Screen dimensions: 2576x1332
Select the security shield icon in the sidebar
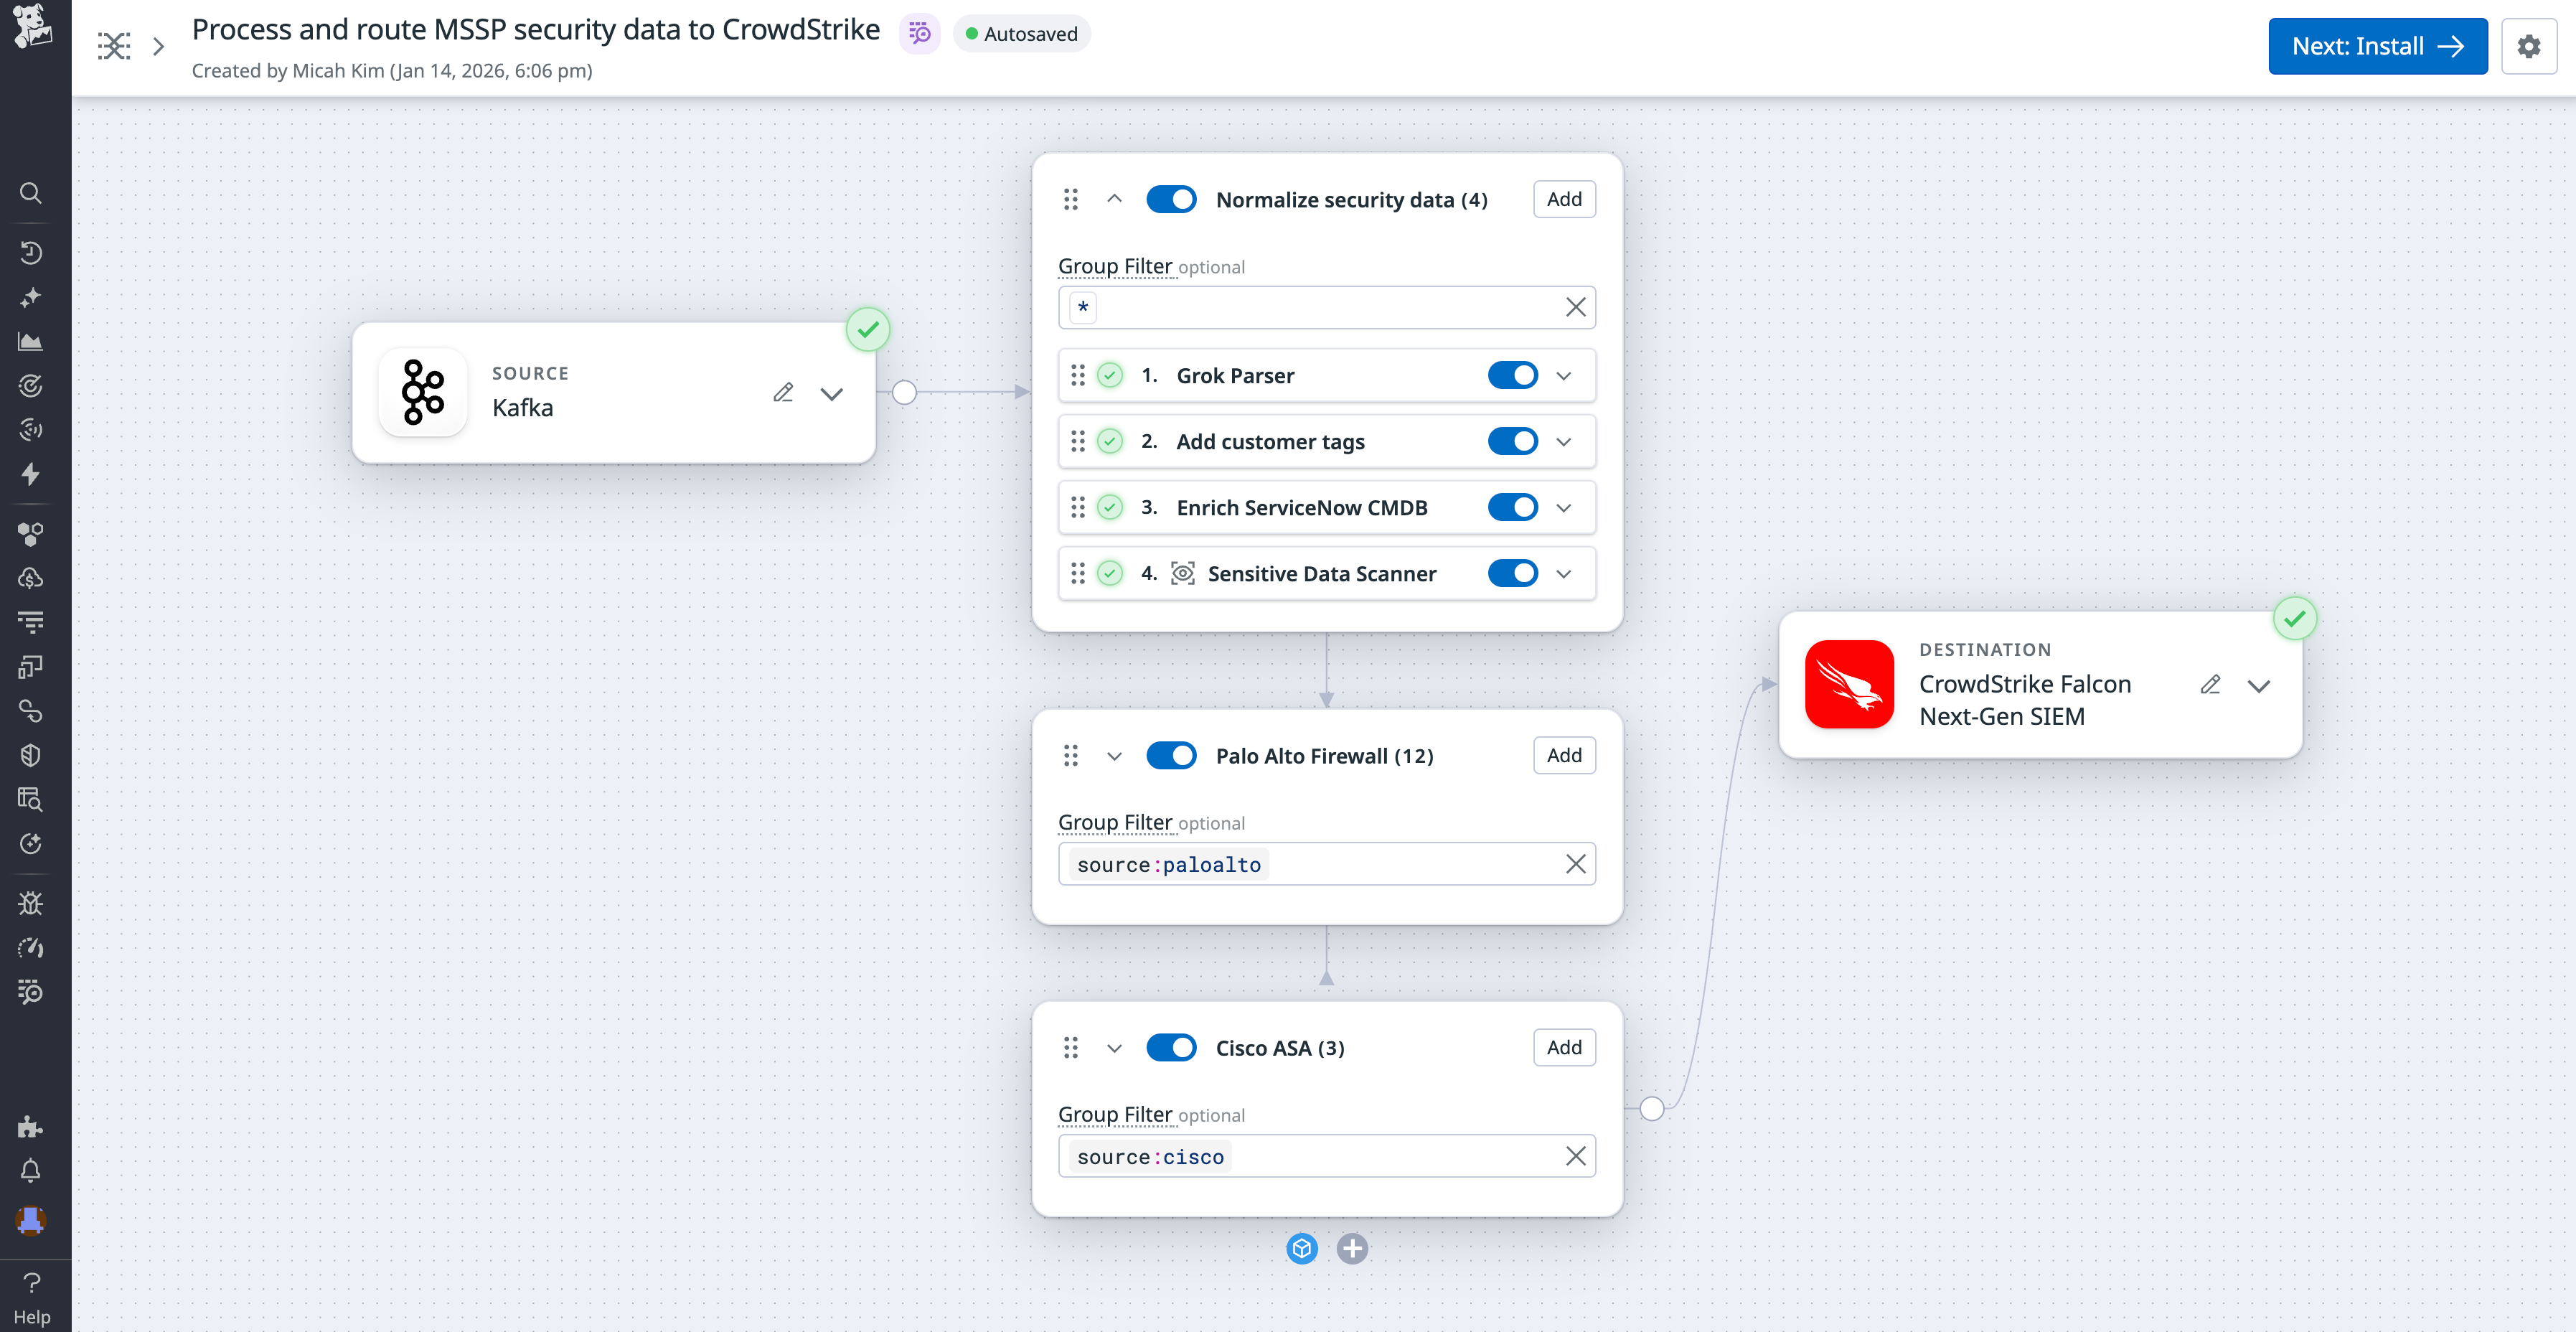tap(31, 754)
